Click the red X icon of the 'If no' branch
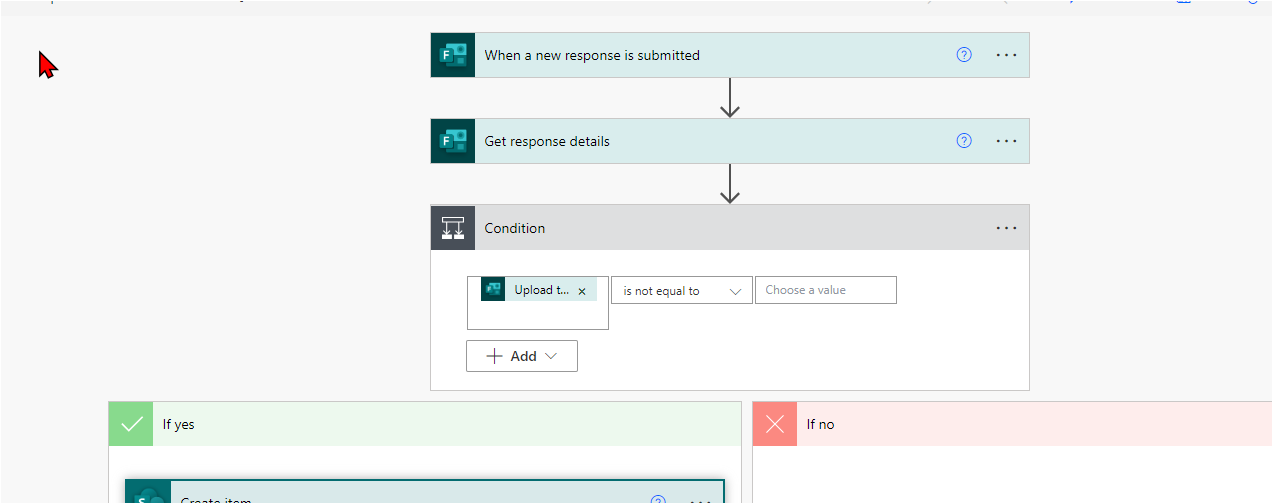1272x503 pixels. click(x=775, y=424)
